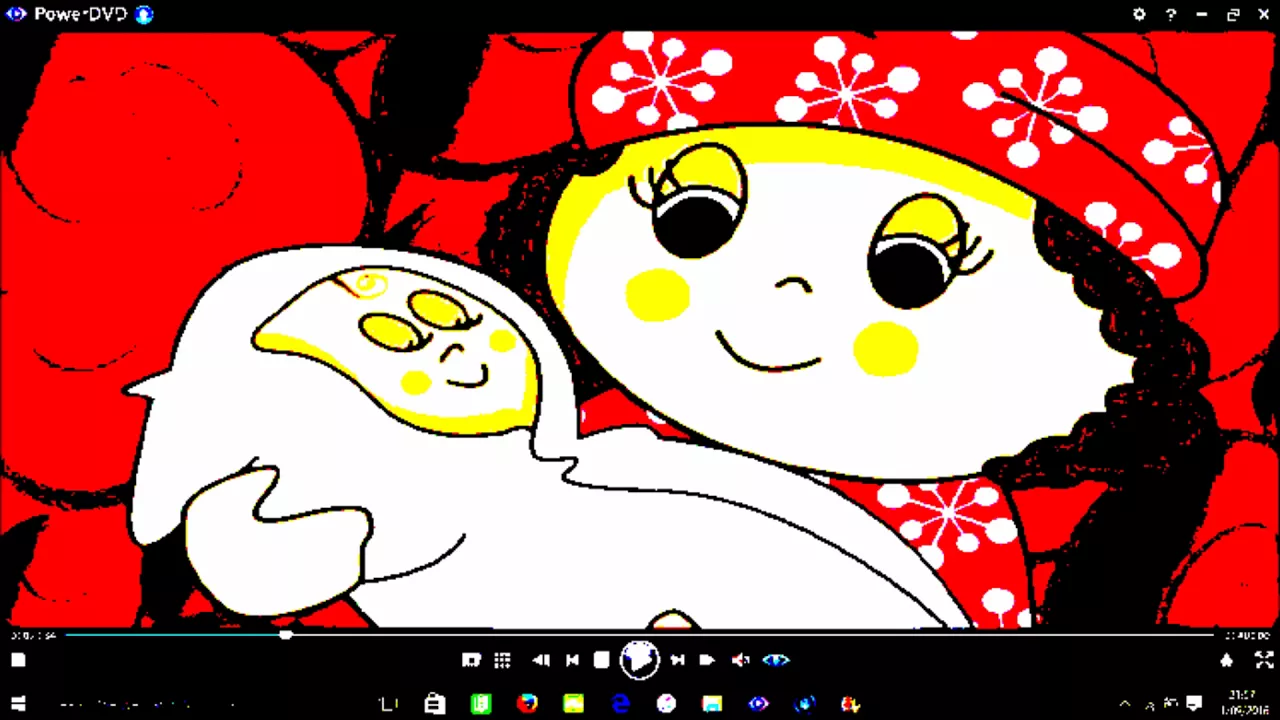
Task: Fast forward the video
Action: click(707, 660)
